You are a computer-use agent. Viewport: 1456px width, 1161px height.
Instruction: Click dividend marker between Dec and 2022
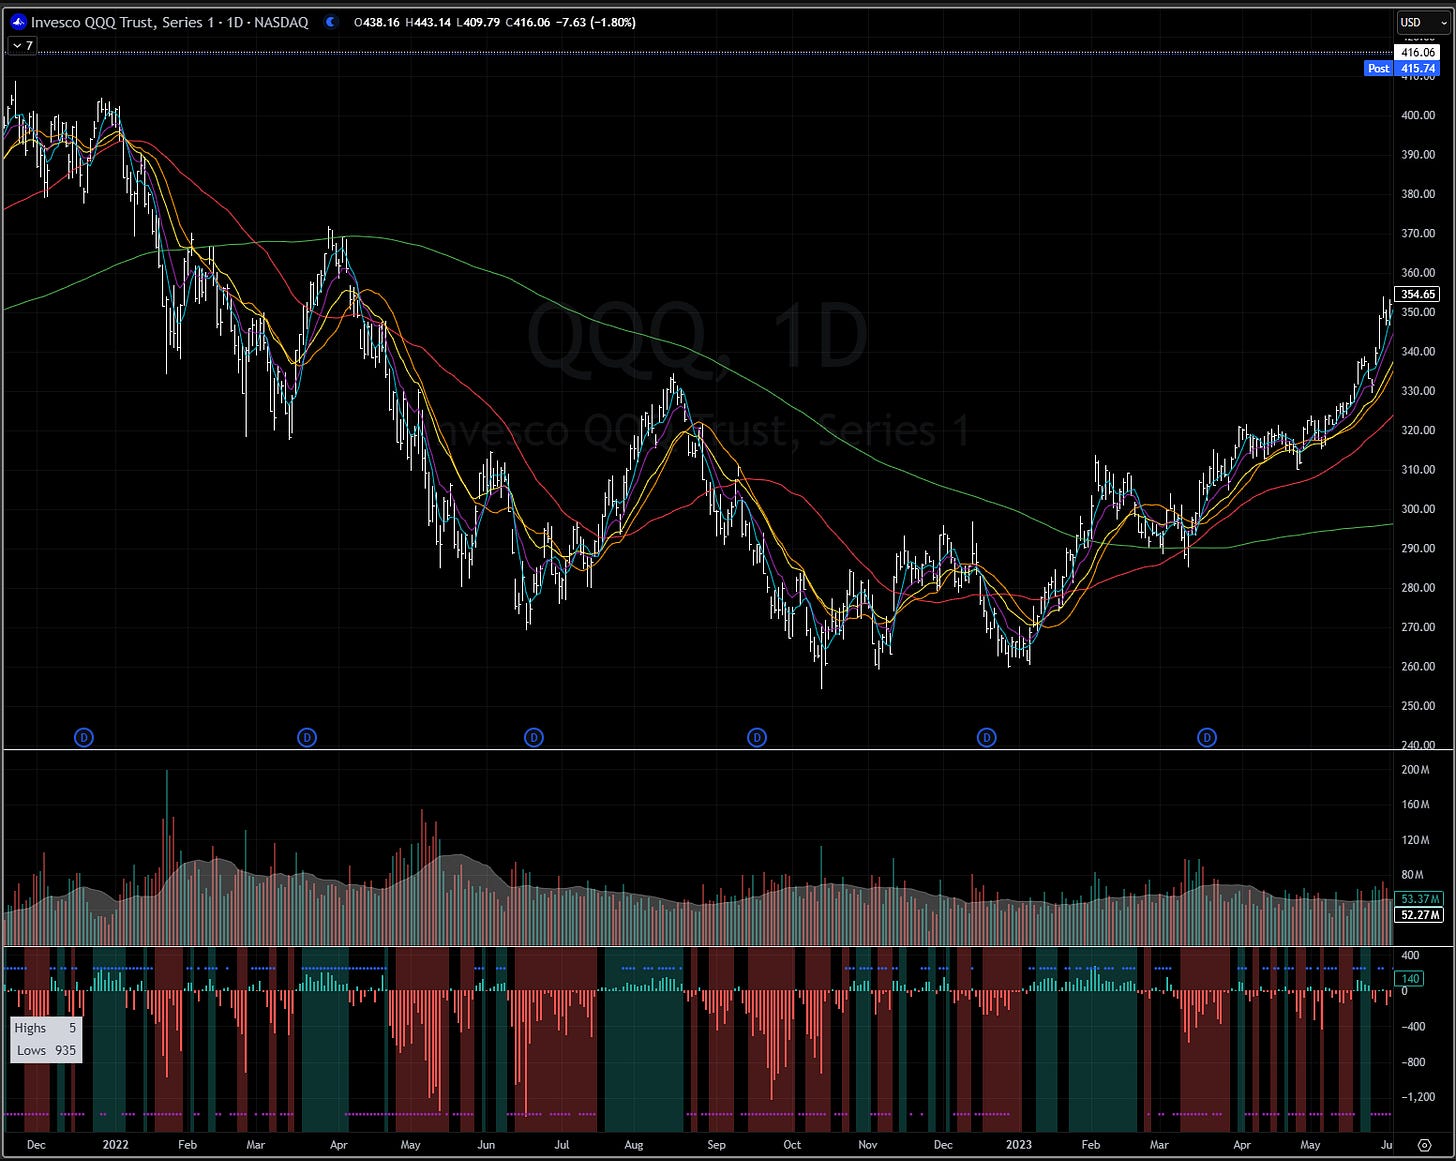pos(84,738)
